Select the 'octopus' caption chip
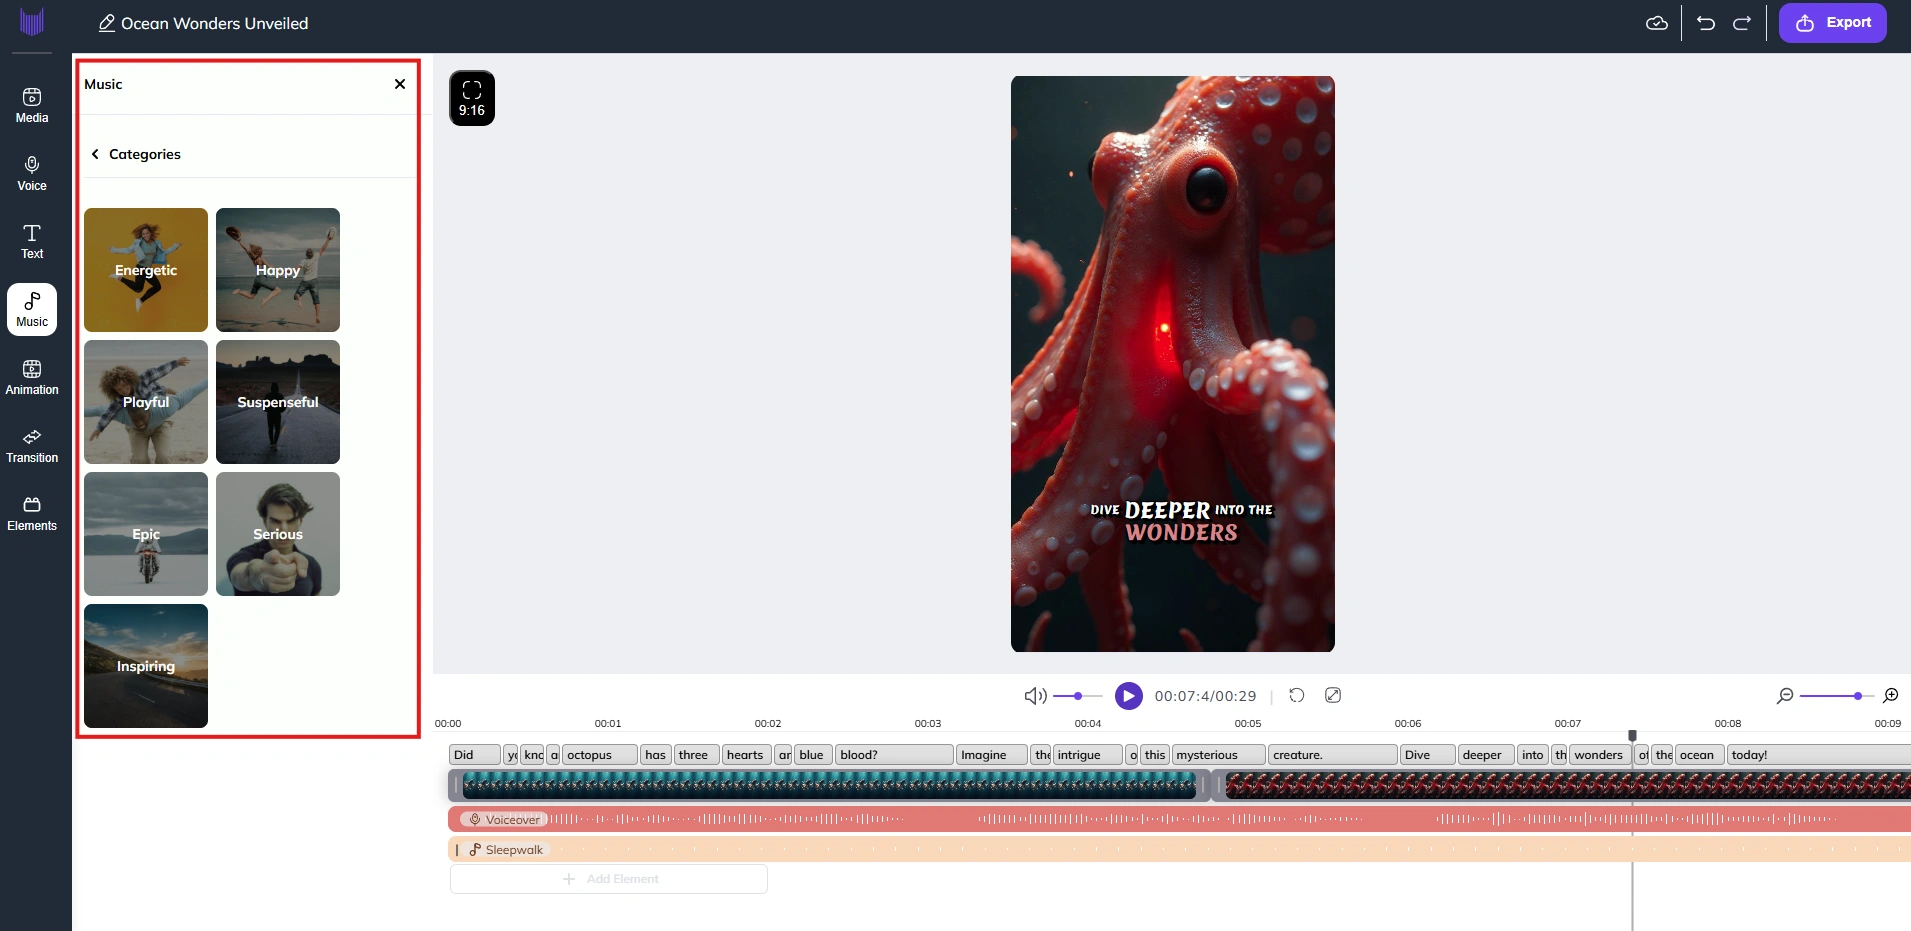The image size is (1911, 931). point(600,755)
